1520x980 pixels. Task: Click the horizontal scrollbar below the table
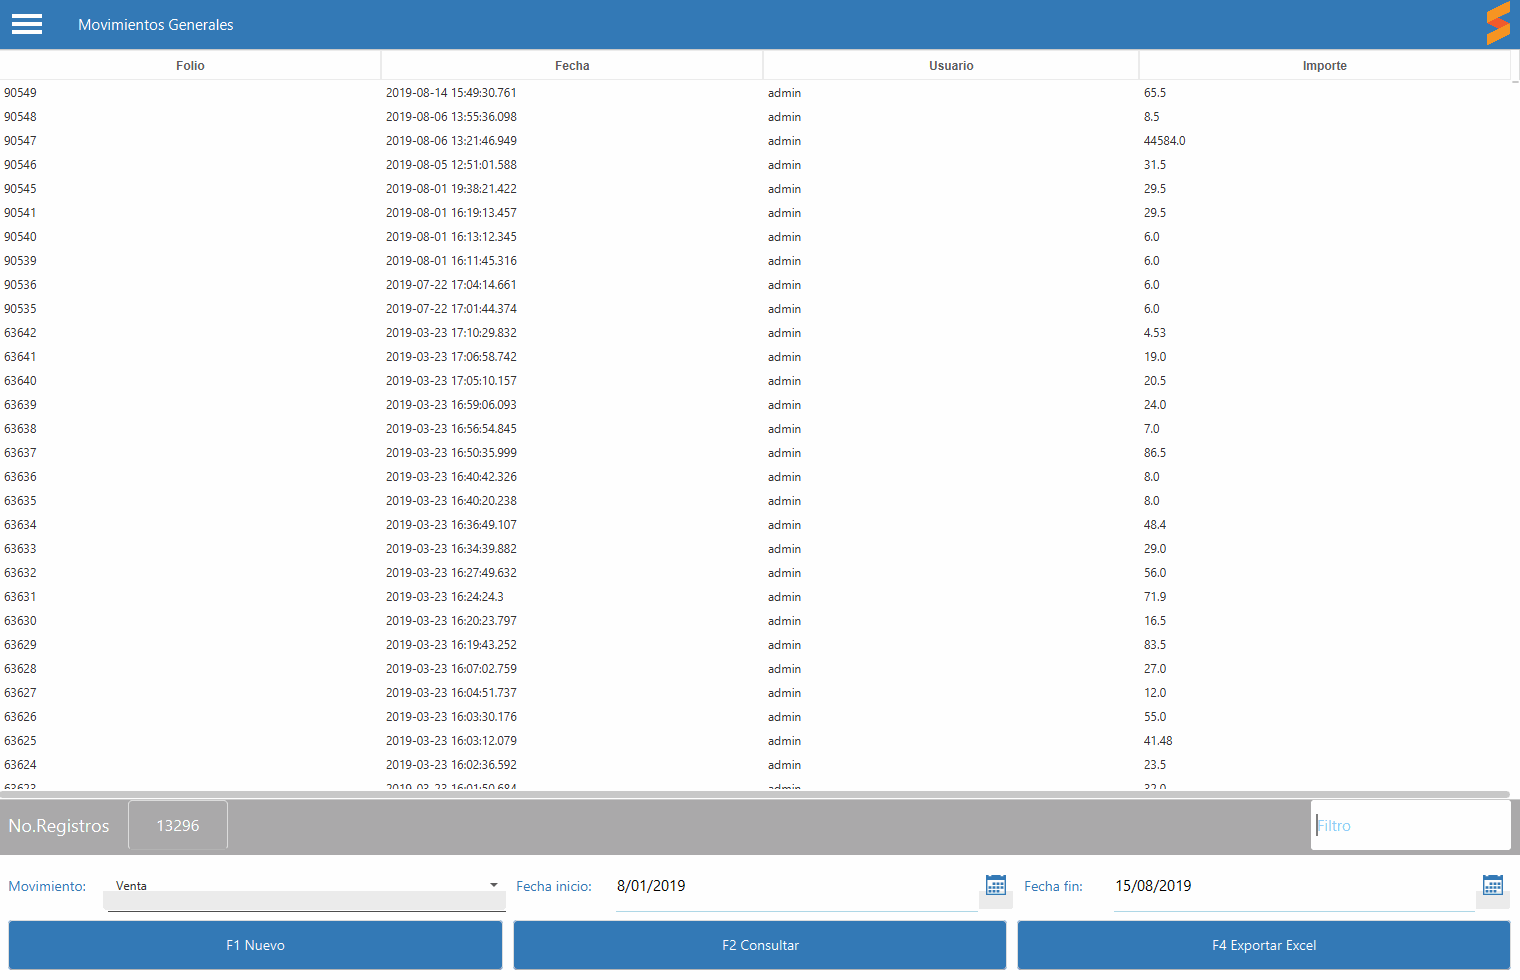(755, 795)
